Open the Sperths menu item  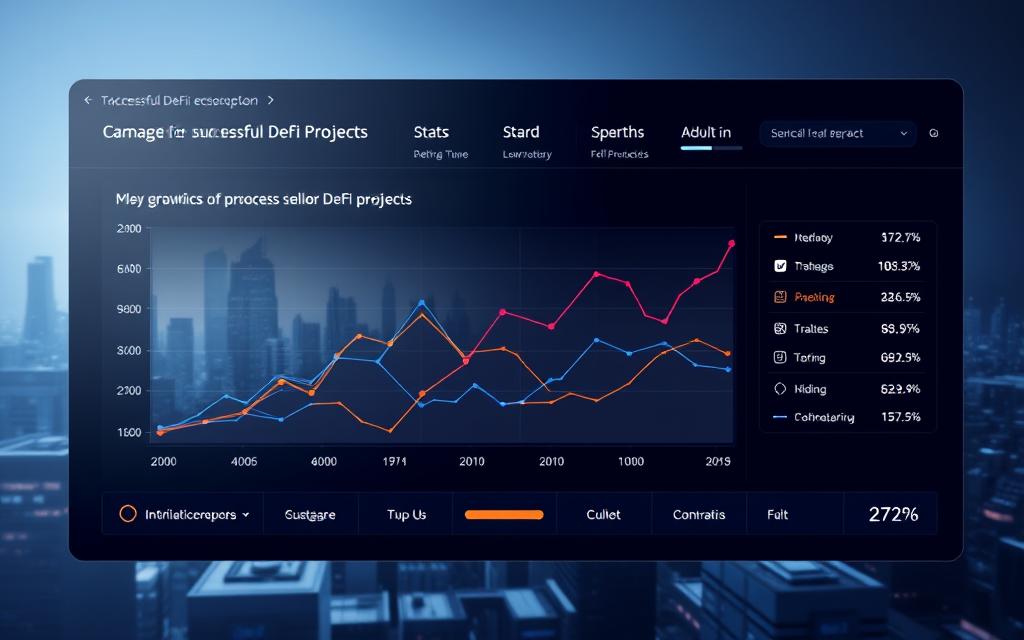tap(618, 131)
